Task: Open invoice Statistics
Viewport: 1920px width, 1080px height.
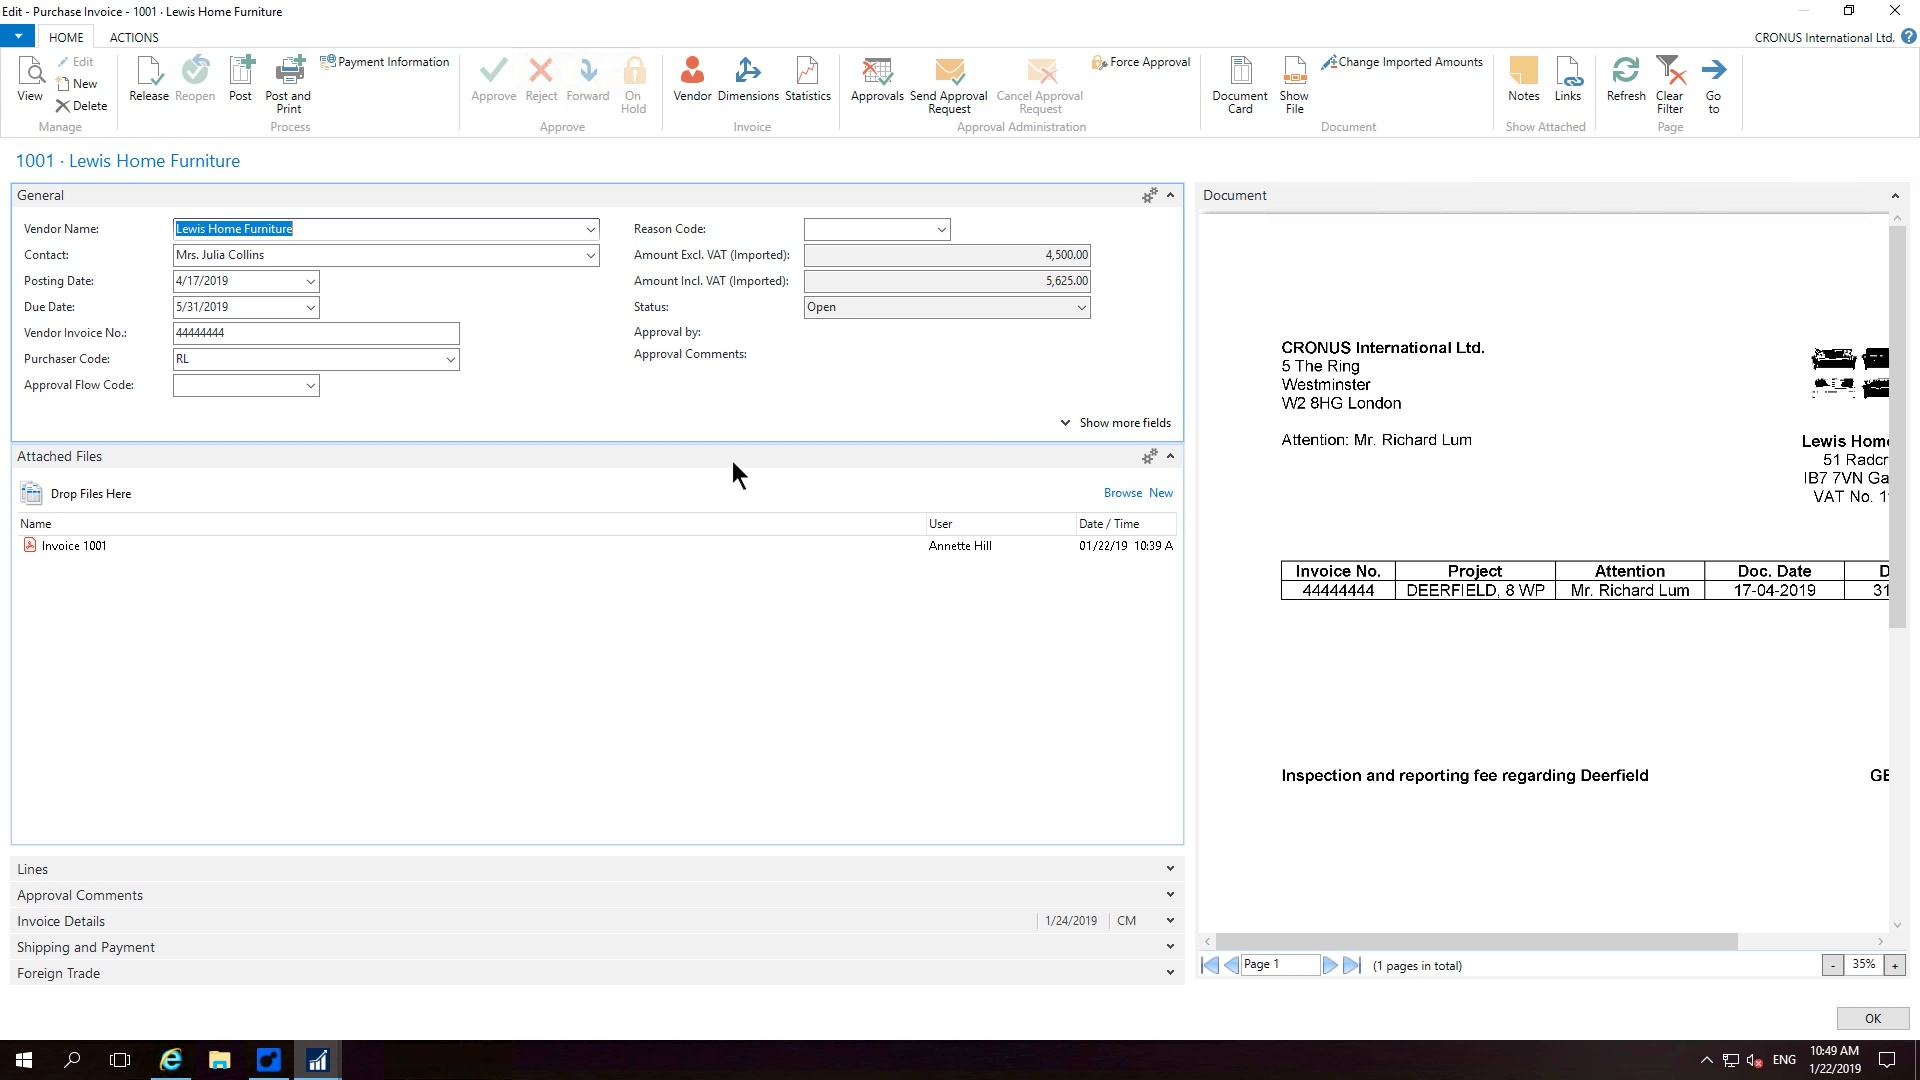Action: click(x=807, y=80)
